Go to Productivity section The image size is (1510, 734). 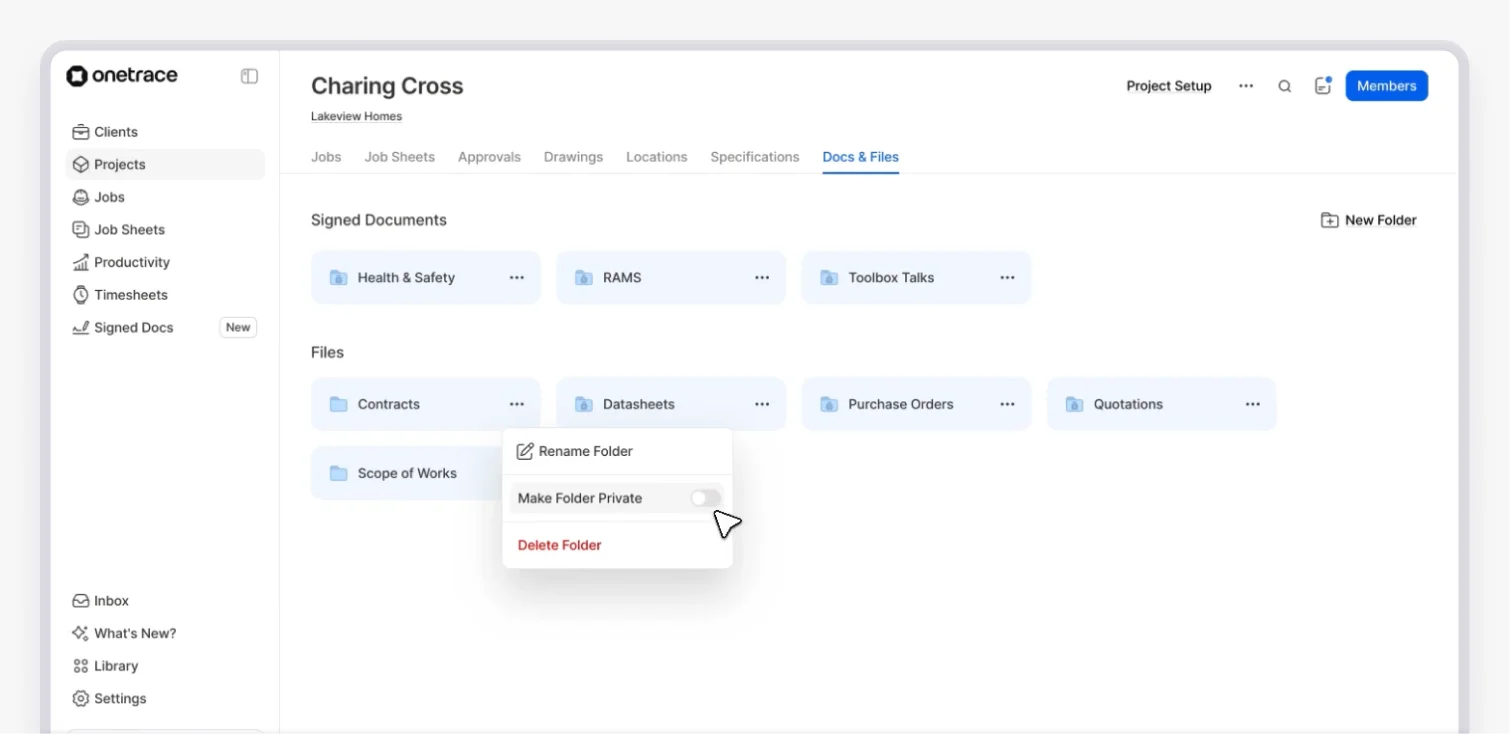pos(165,262)
